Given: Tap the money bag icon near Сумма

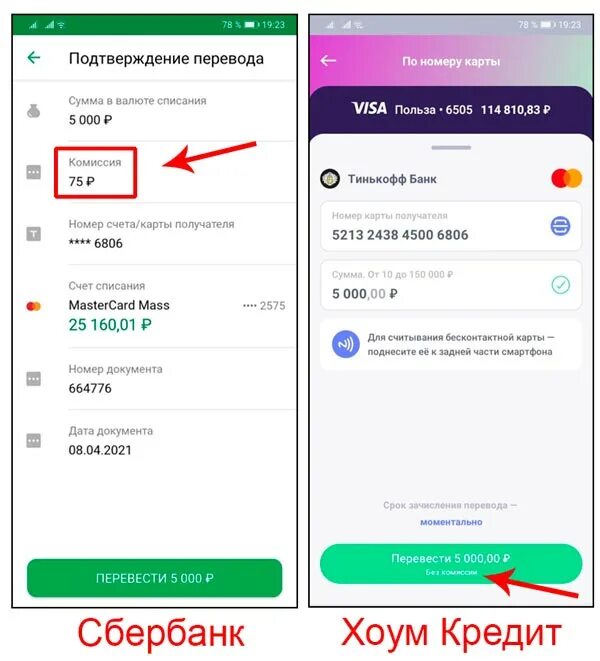Looking at the screenshot, I should click(x=34, y=111).
